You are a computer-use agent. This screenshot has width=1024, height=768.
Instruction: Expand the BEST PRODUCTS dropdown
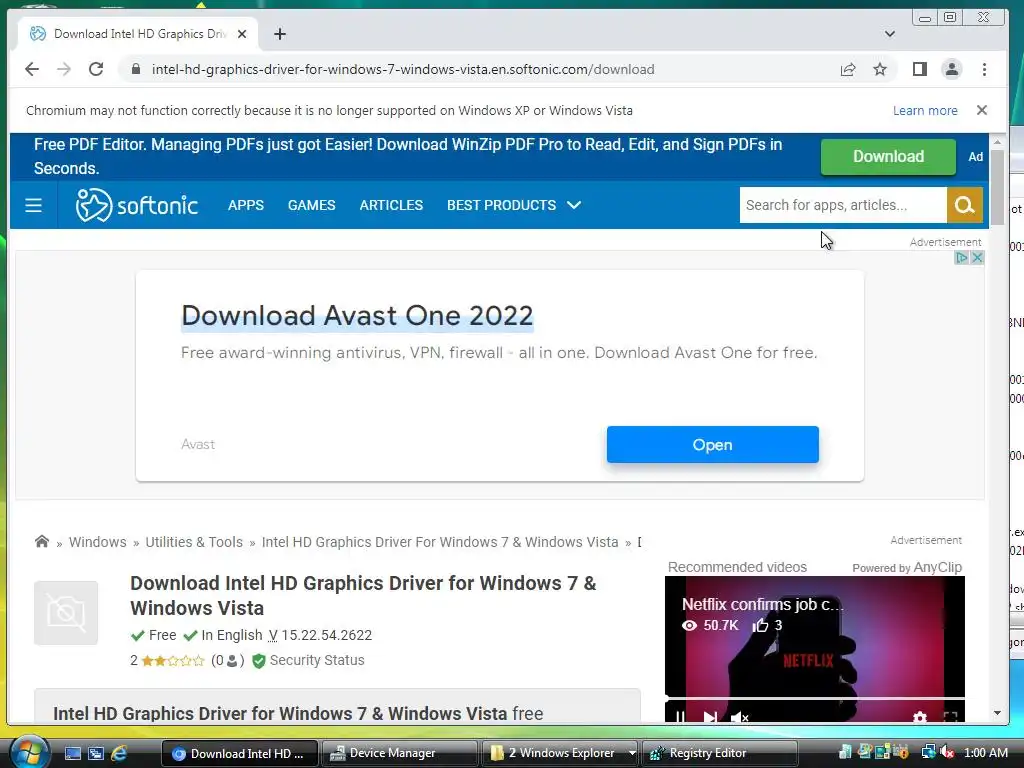point(514,205)
